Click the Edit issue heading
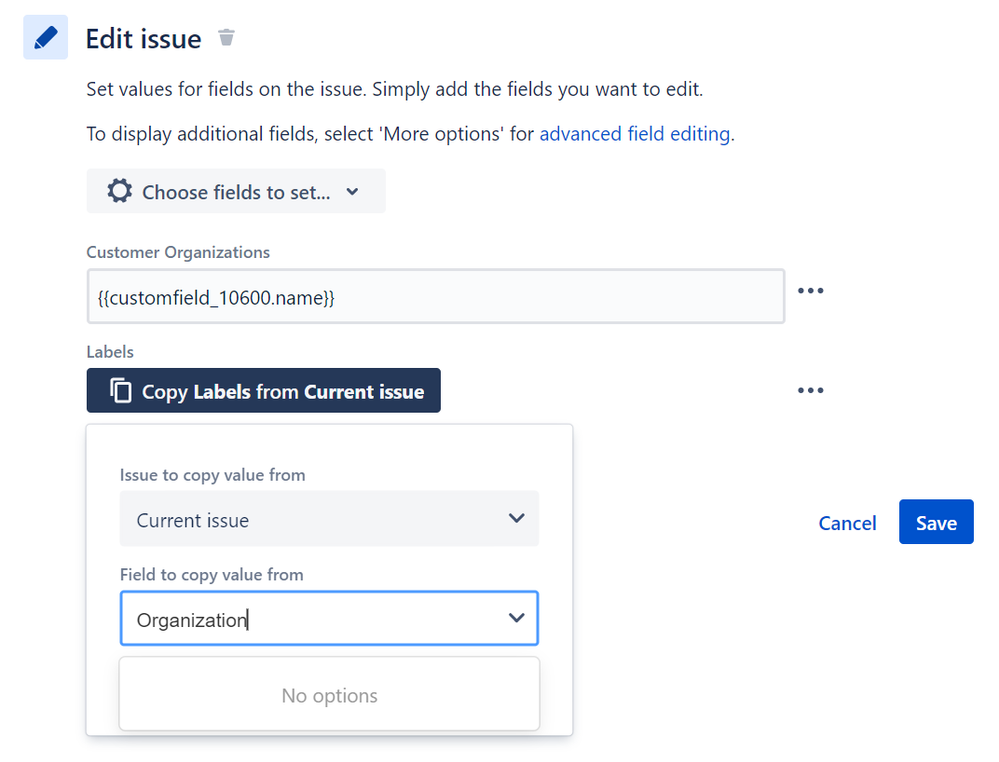 143,39
